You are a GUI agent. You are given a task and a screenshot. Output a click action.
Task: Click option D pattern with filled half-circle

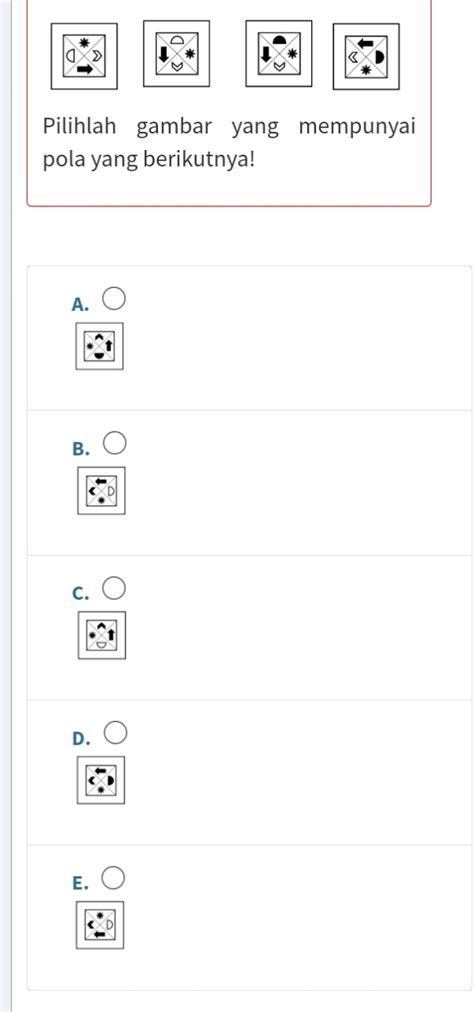[101, 780]
